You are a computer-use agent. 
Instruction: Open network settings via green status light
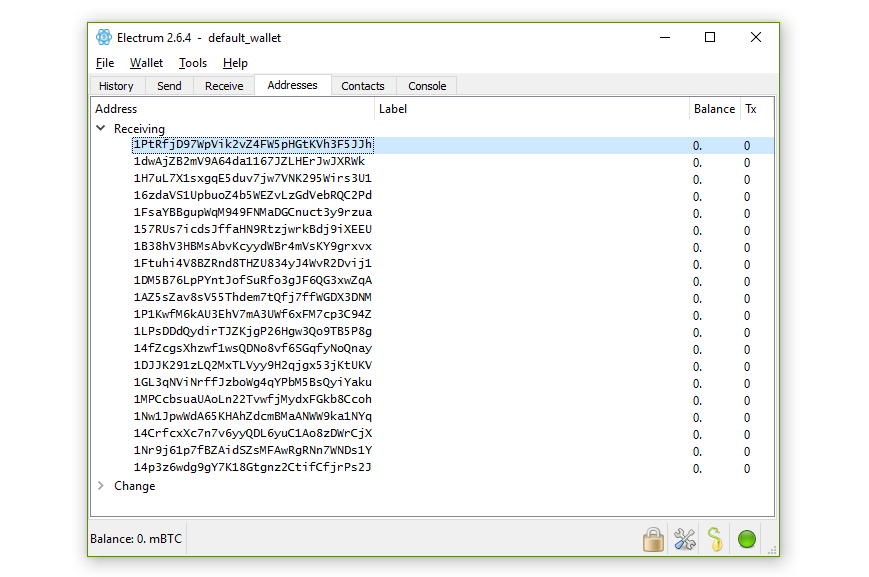click(747, 539)
